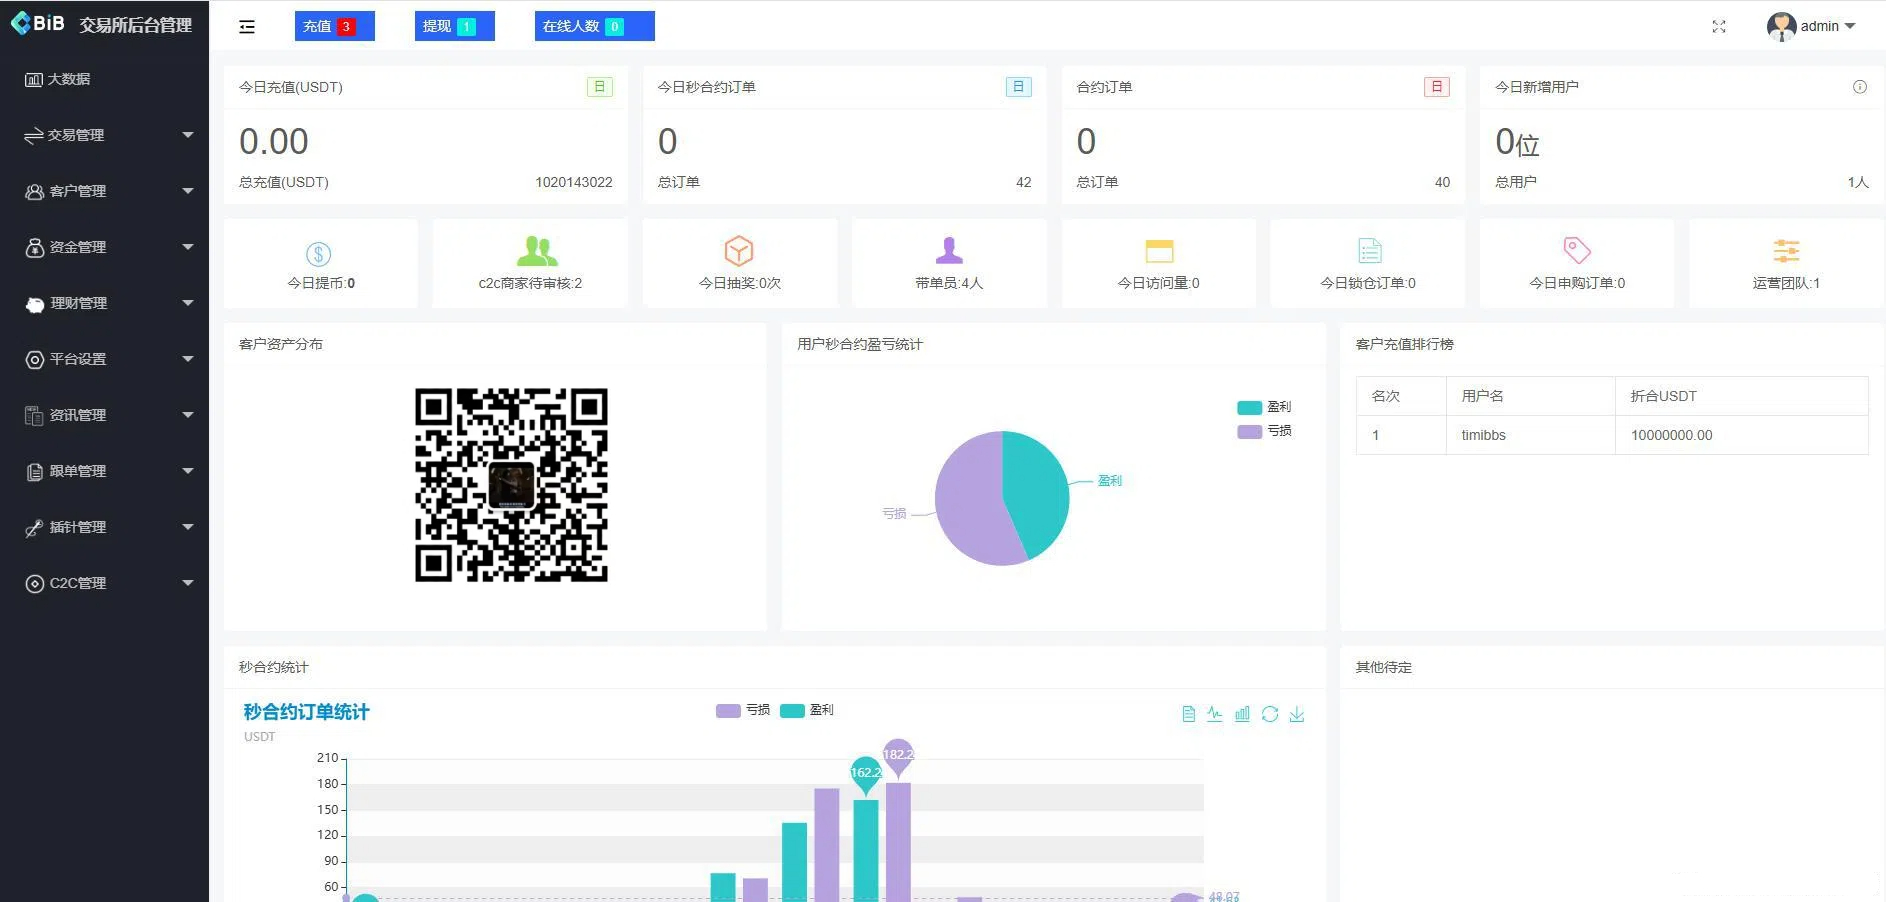Image resolution: width=1886 pixels, height=902 pixels.
Task: Click the green 日 badge on 今日充值
Action: point(599,87)
